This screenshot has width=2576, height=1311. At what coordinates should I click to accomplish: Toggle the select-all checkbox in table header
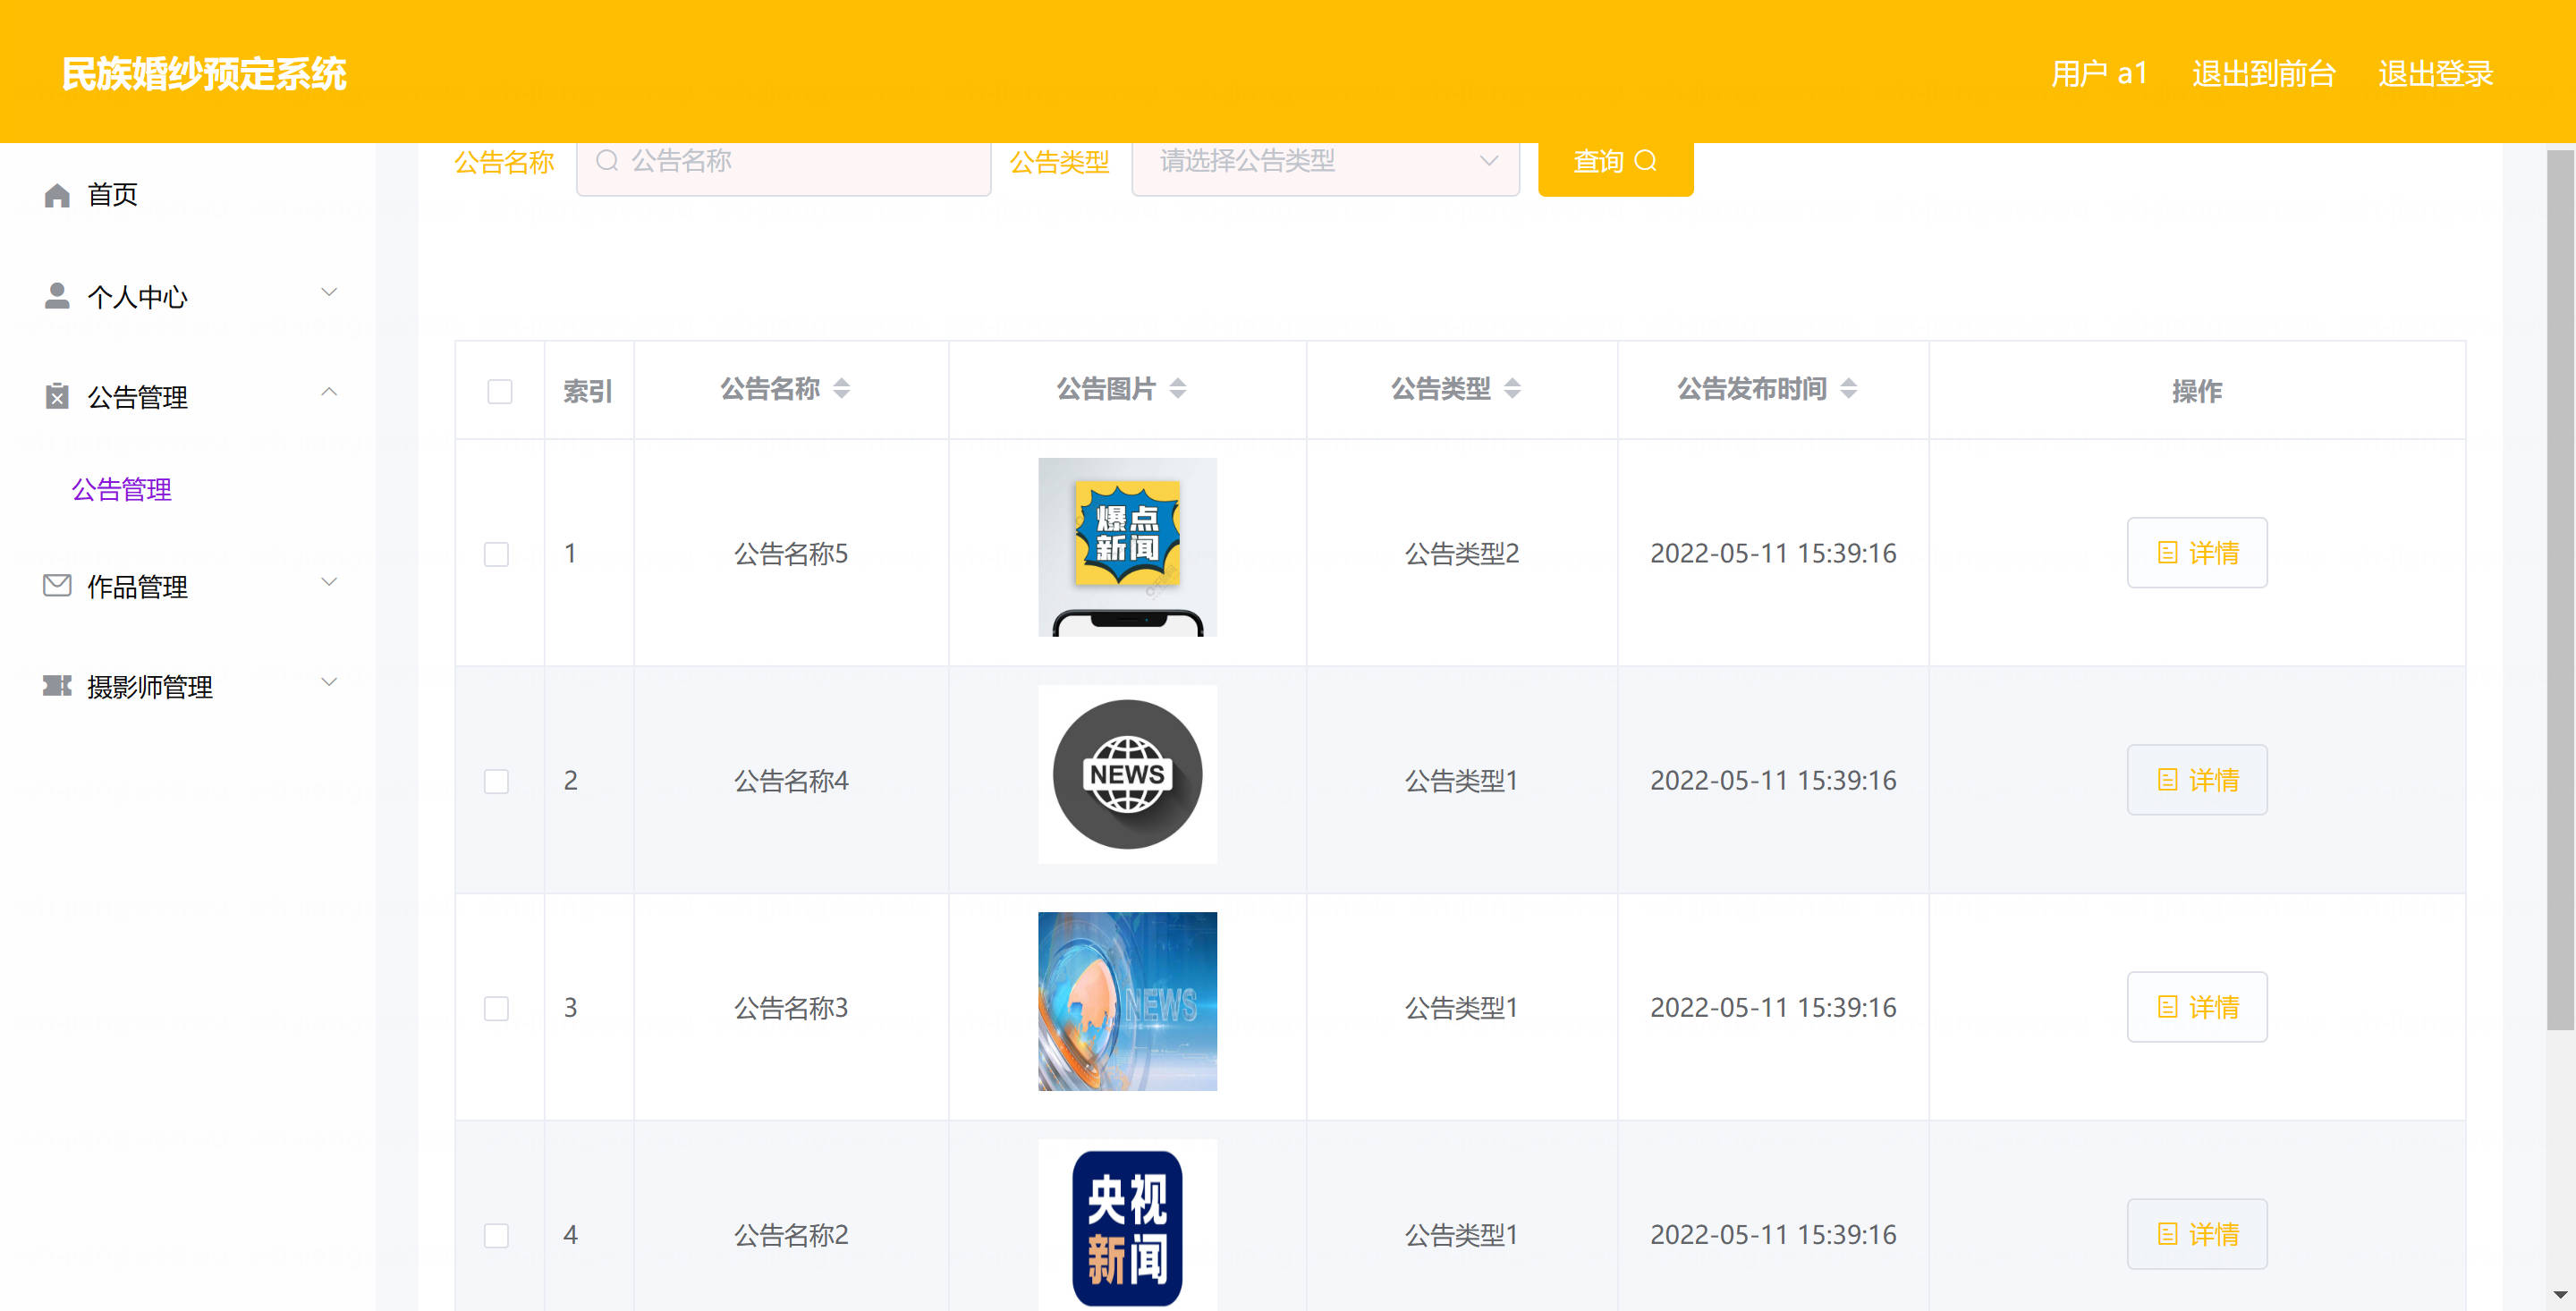click(500, 391)
